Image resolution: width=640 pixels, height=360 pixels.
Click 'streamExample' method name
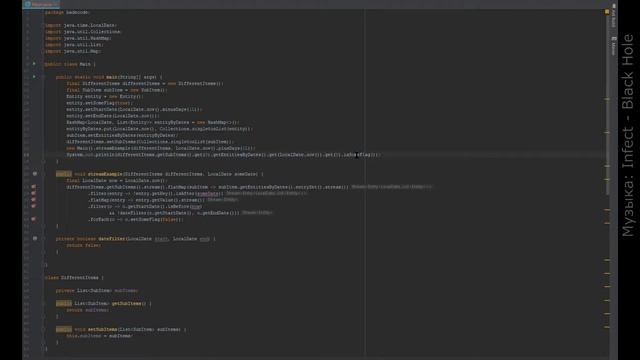pos(105,174)
